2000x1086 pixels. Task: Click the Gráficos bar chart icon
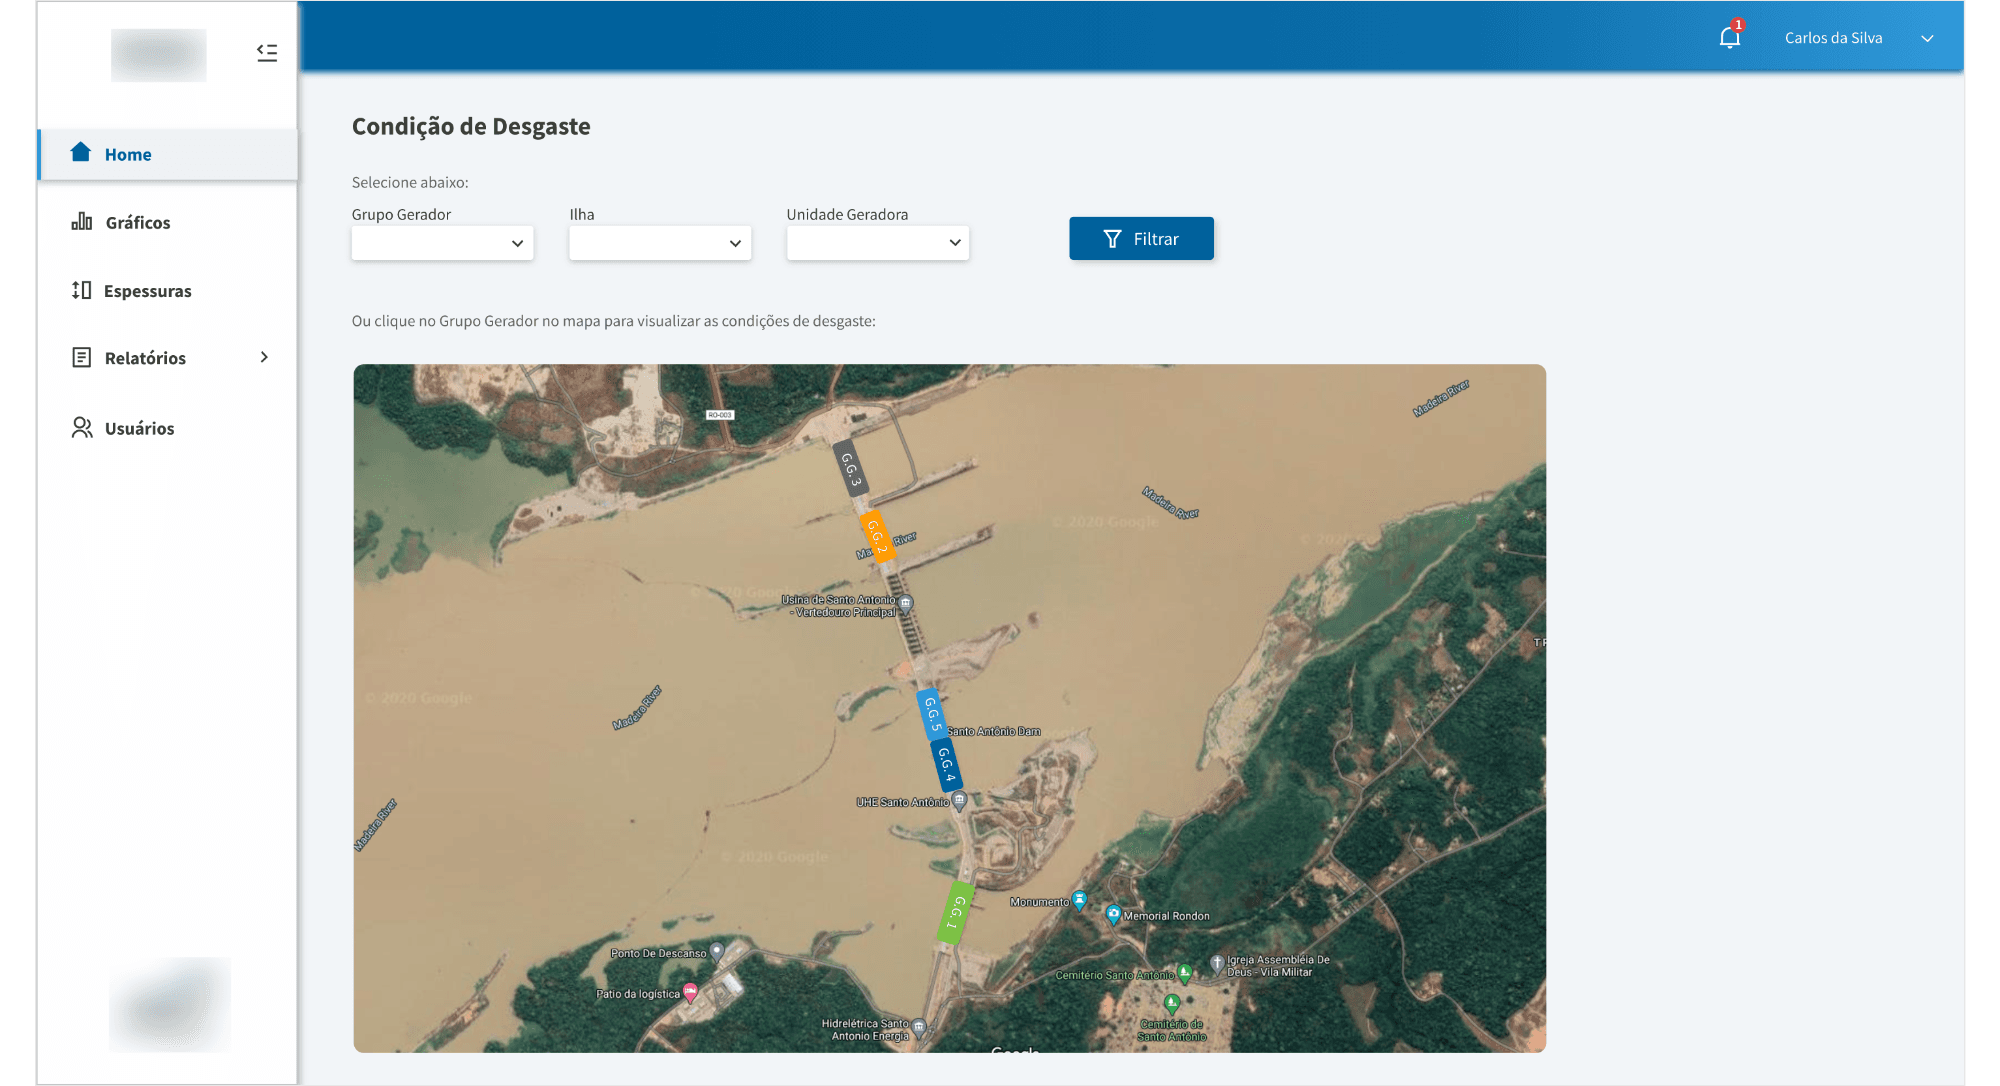(82, 221)
